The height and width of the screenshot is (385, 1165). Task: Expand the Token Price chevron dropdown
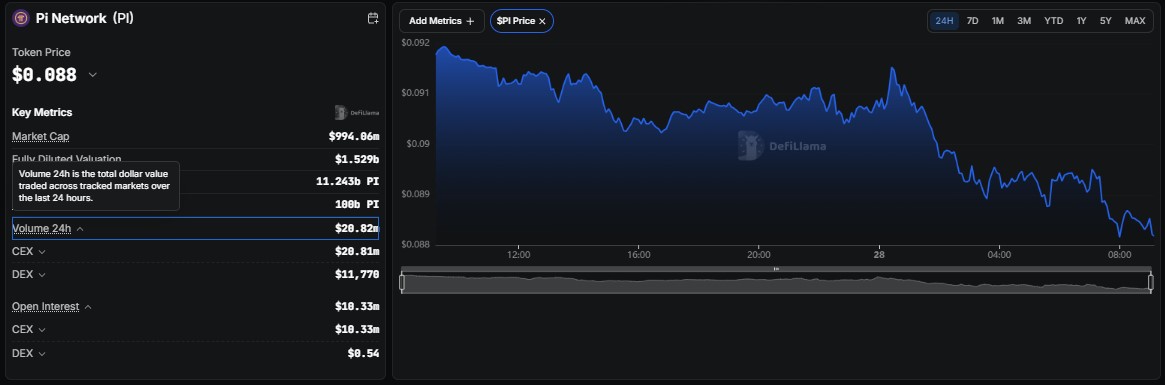tap(93, 74)
